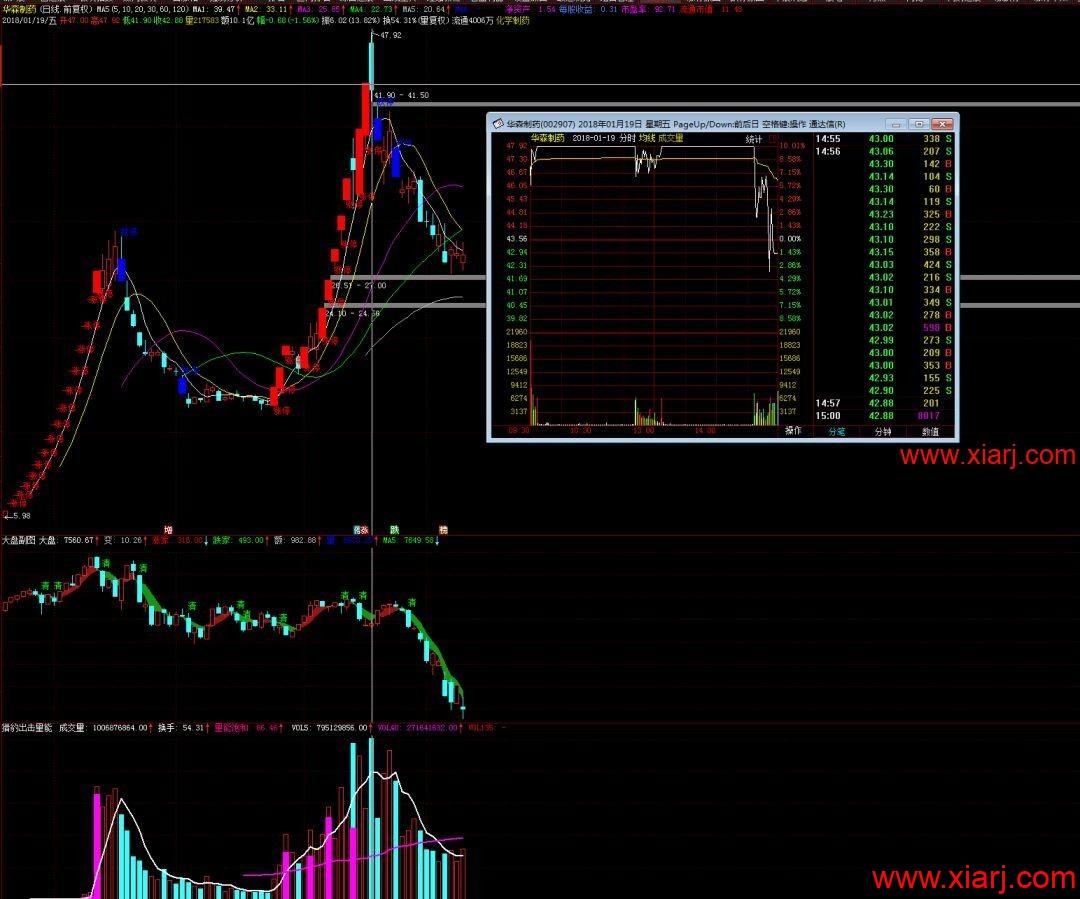Viewport: 1080px width, 899px height.
Task: Click the 化学制药 sector link in header
Action: pyautogui.click(x=513, y=21)
